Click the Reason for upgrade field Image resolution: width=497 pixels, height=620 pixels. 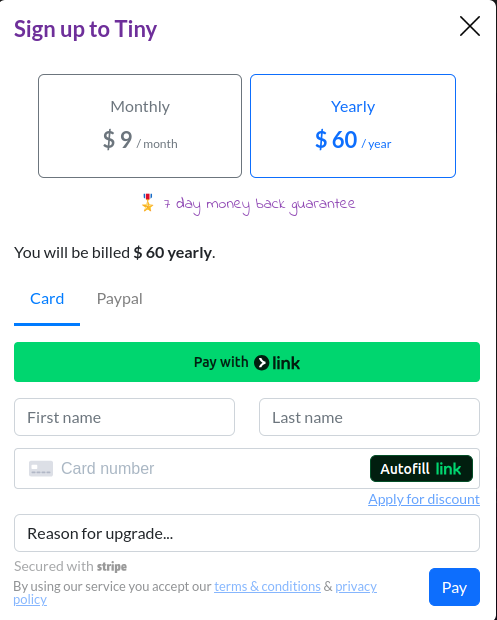(x=247, y=533)
